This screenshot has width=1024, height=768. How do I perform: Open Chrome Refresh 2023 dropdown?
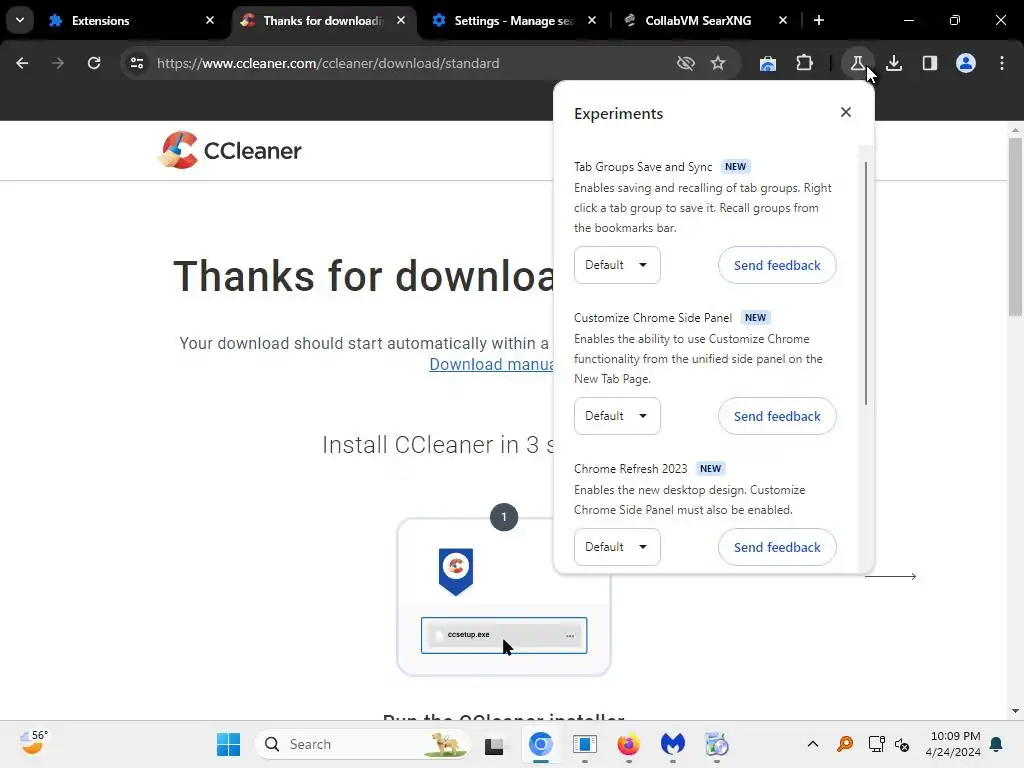click(x=617, y=547)
